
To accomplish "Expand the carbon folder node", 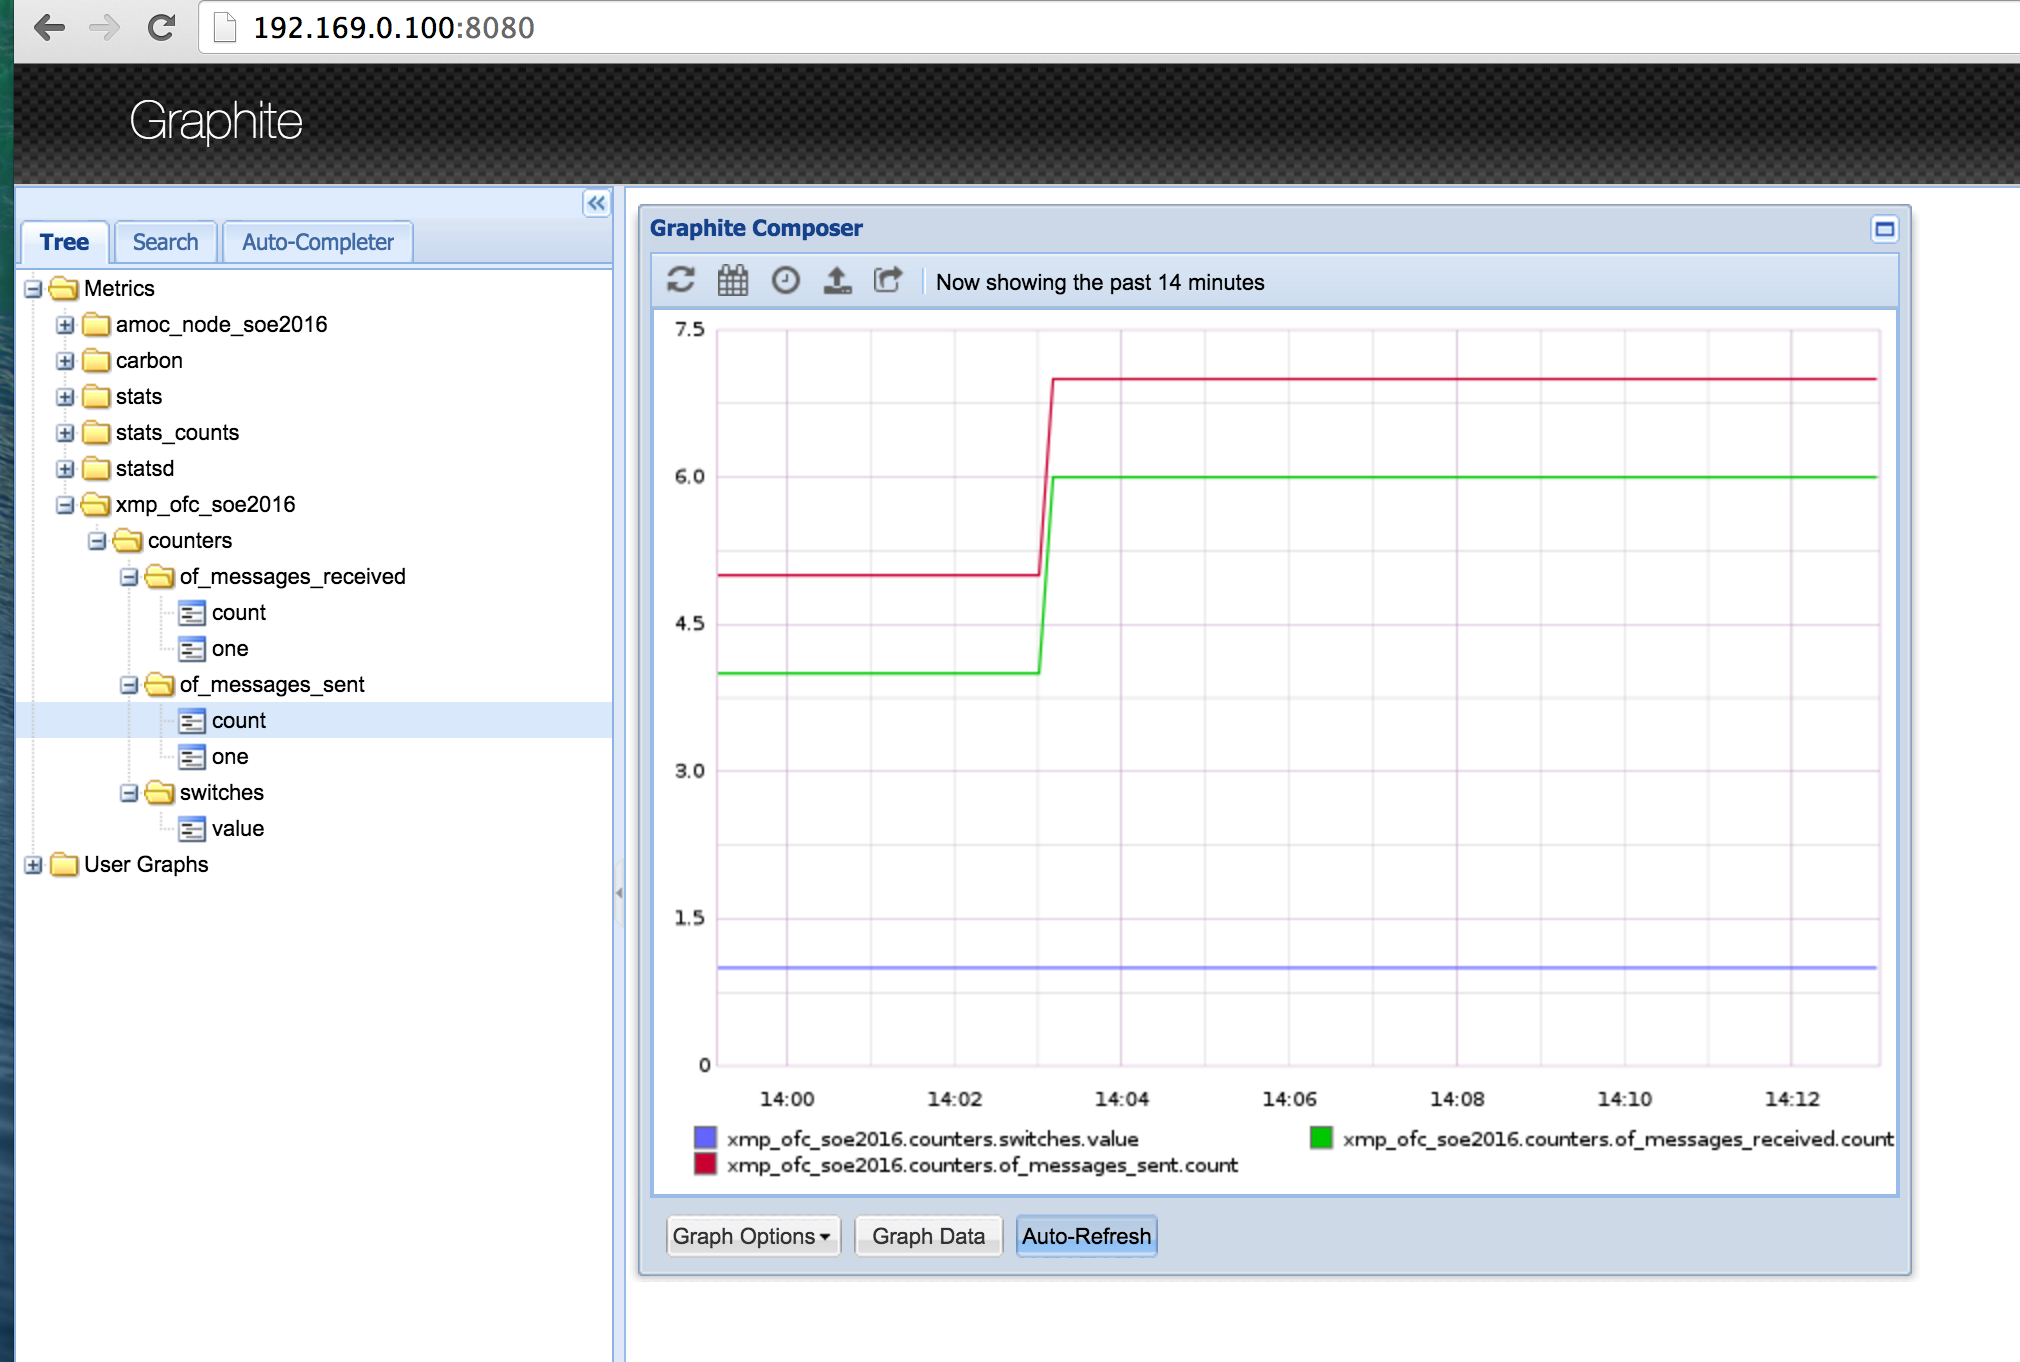I will pyautogui.click(x=65, y=361).
